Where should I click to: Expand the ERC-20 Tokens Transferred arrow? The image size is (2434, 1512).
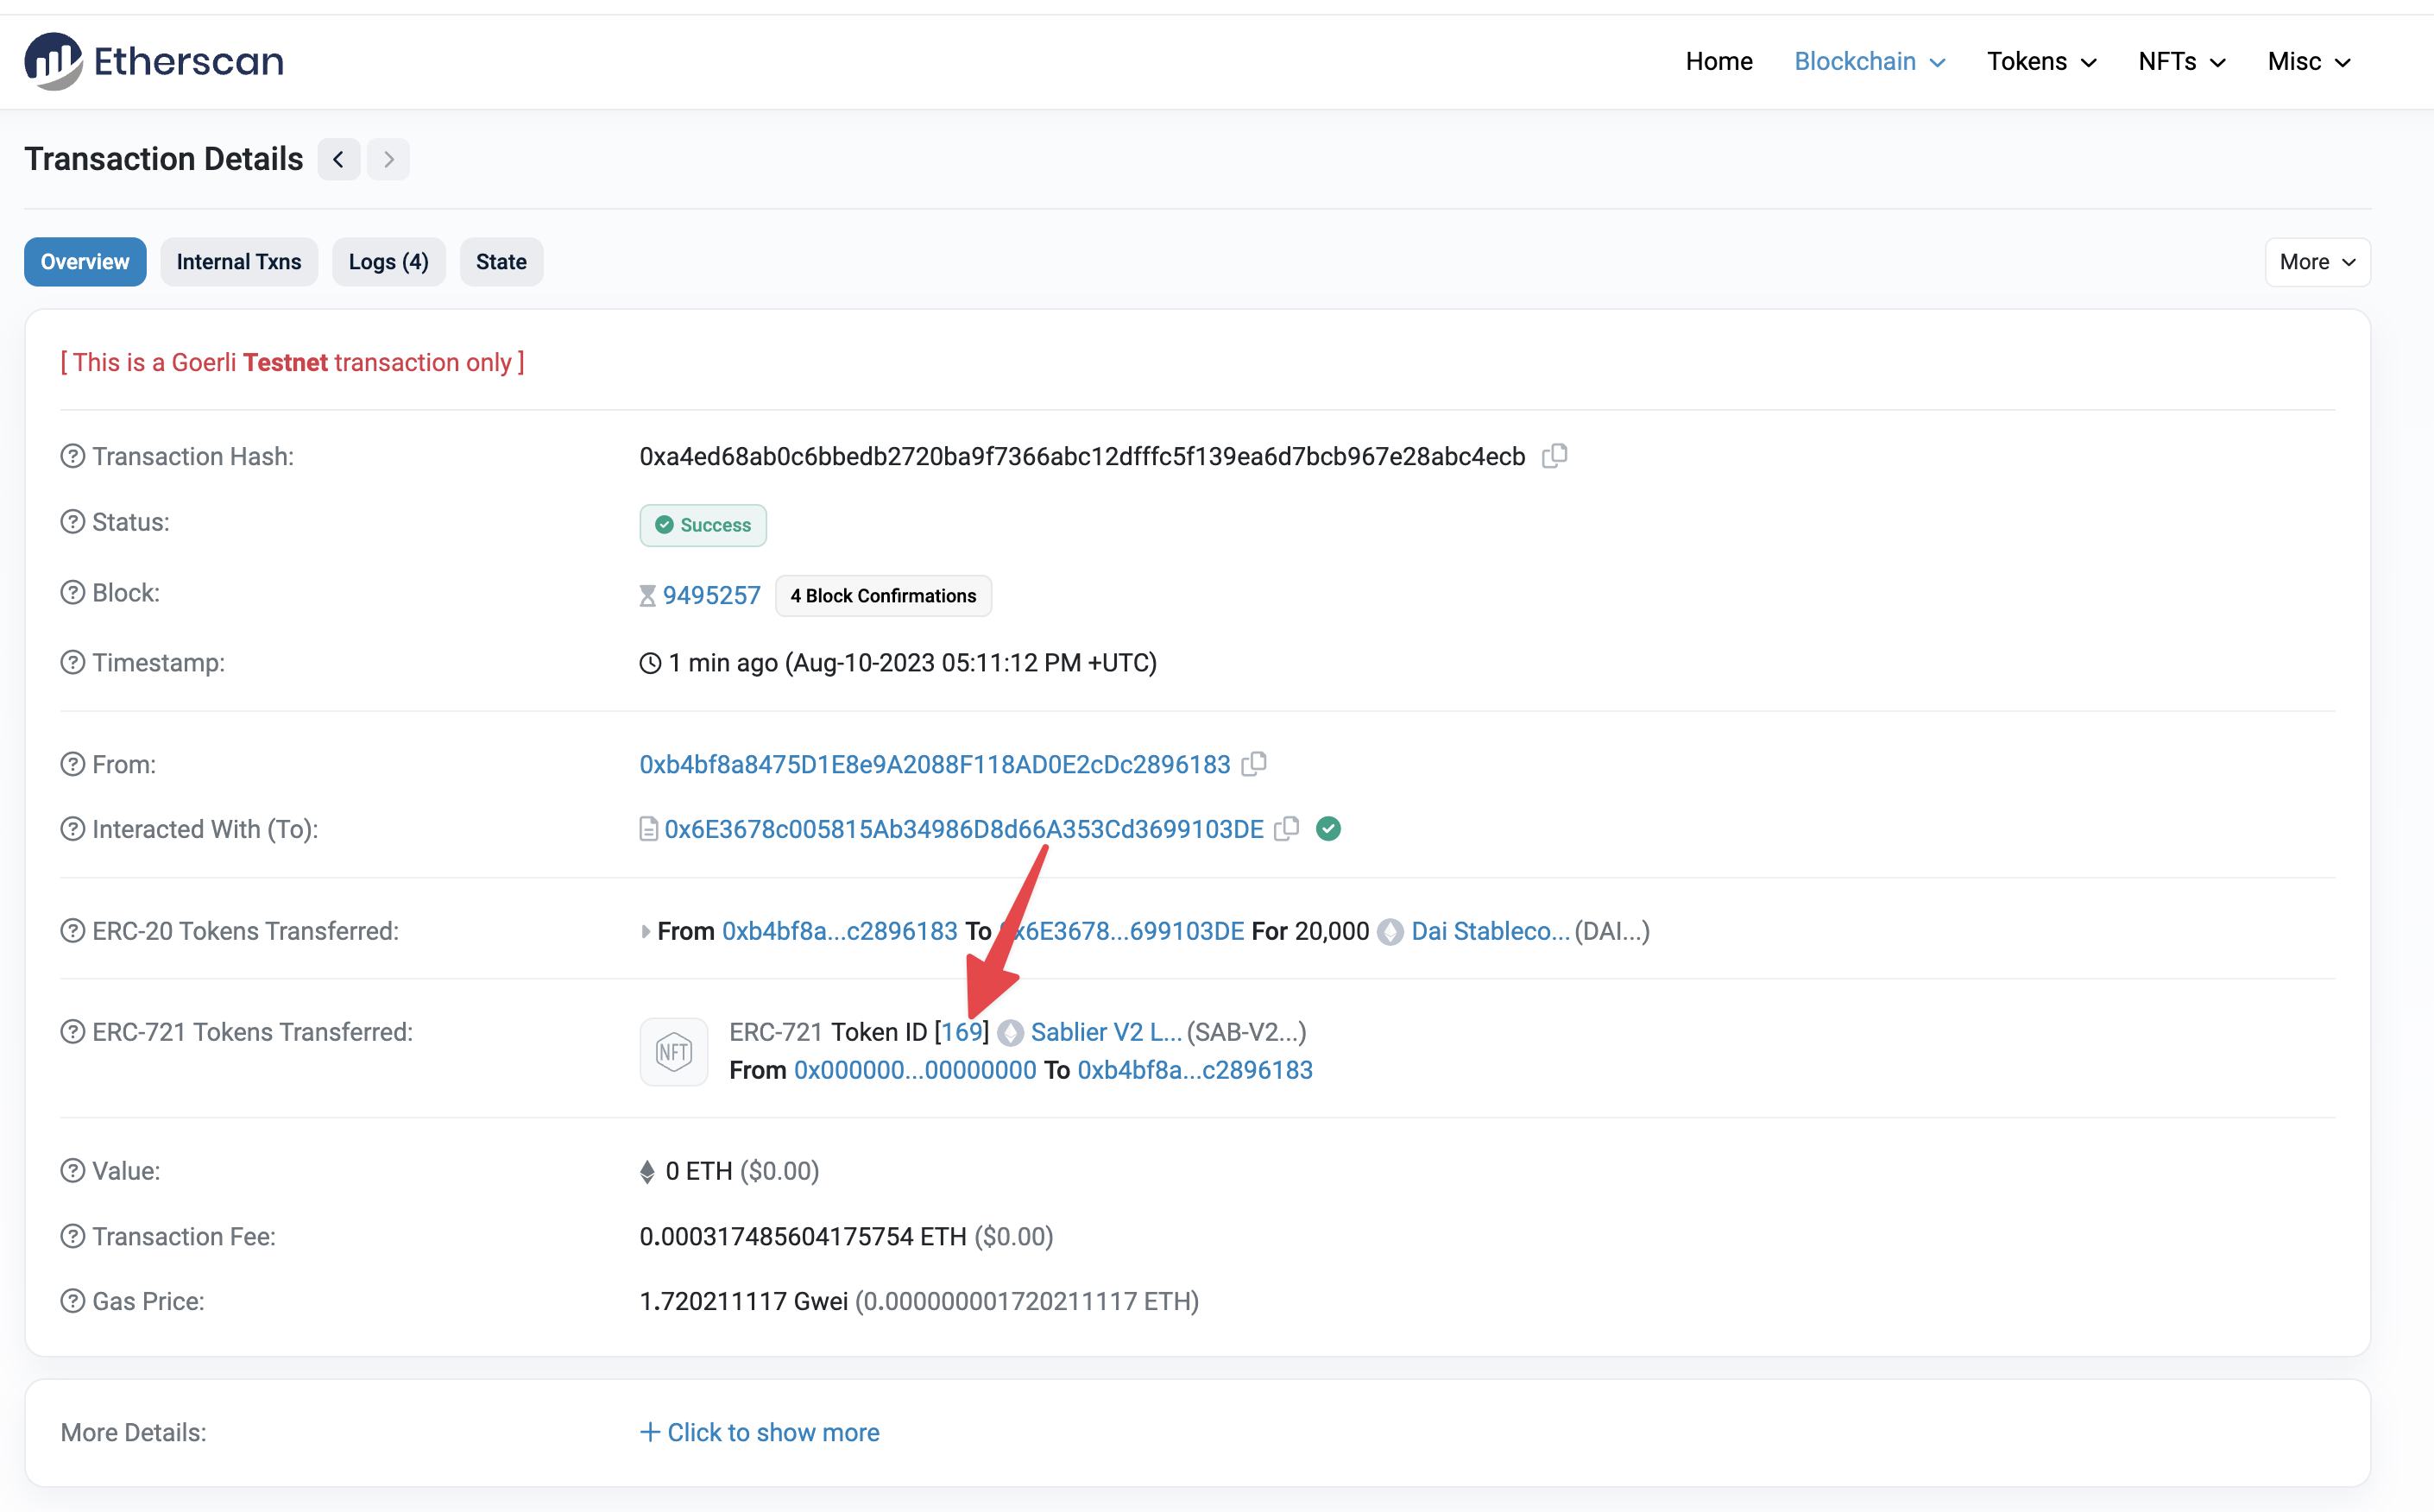click(648, 930)
